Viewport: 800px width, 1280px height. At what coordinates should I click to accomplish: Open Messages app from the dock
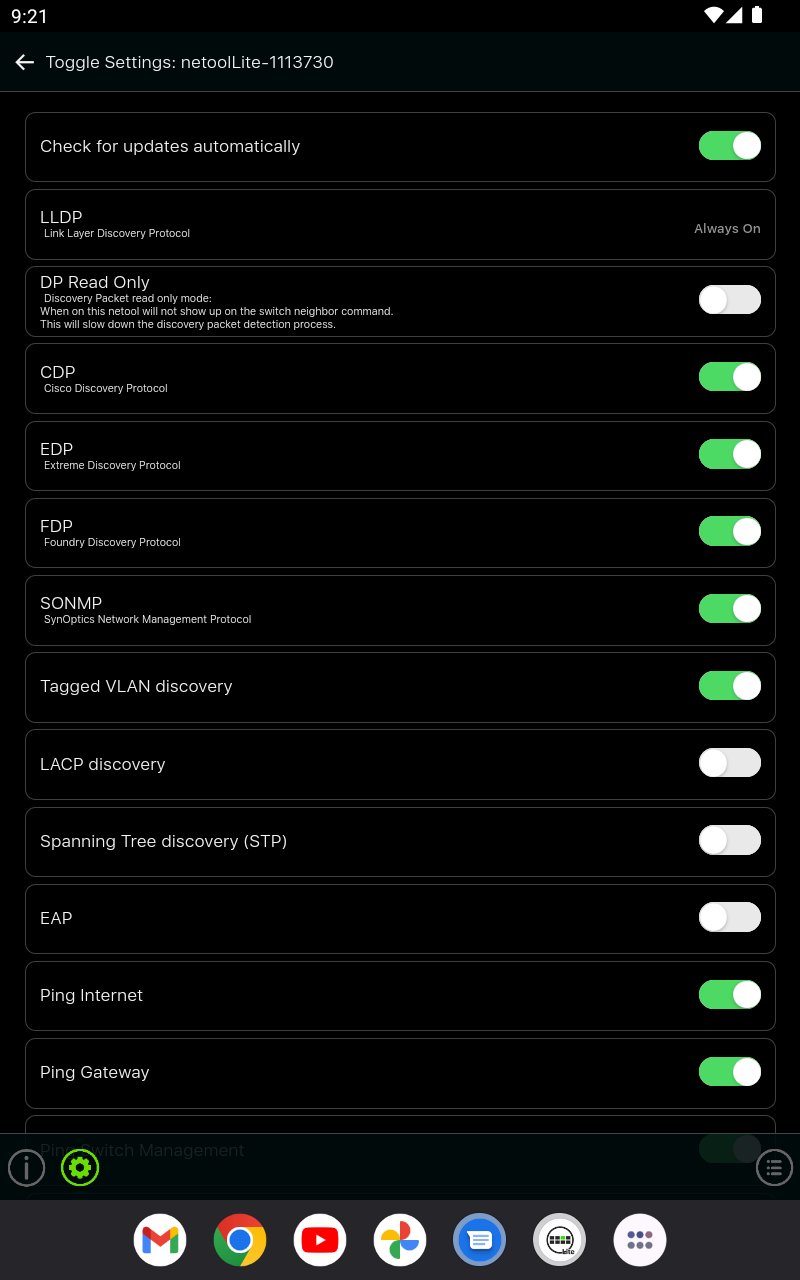coord(480,1240)
